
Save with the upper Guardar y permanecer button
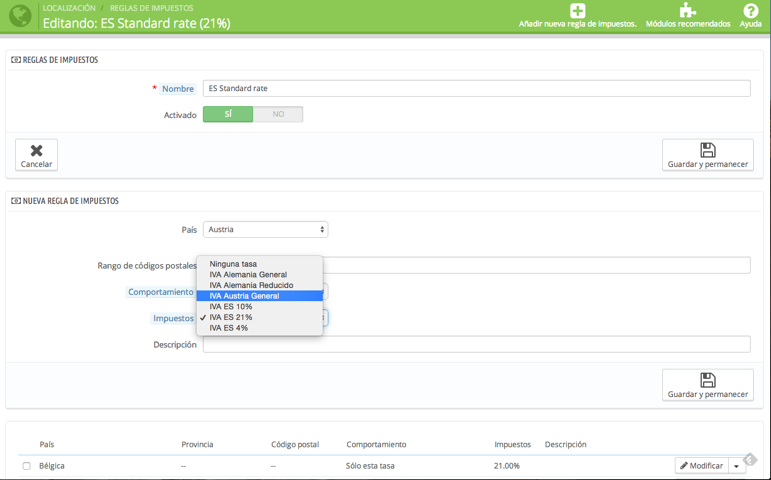(708, 155)
